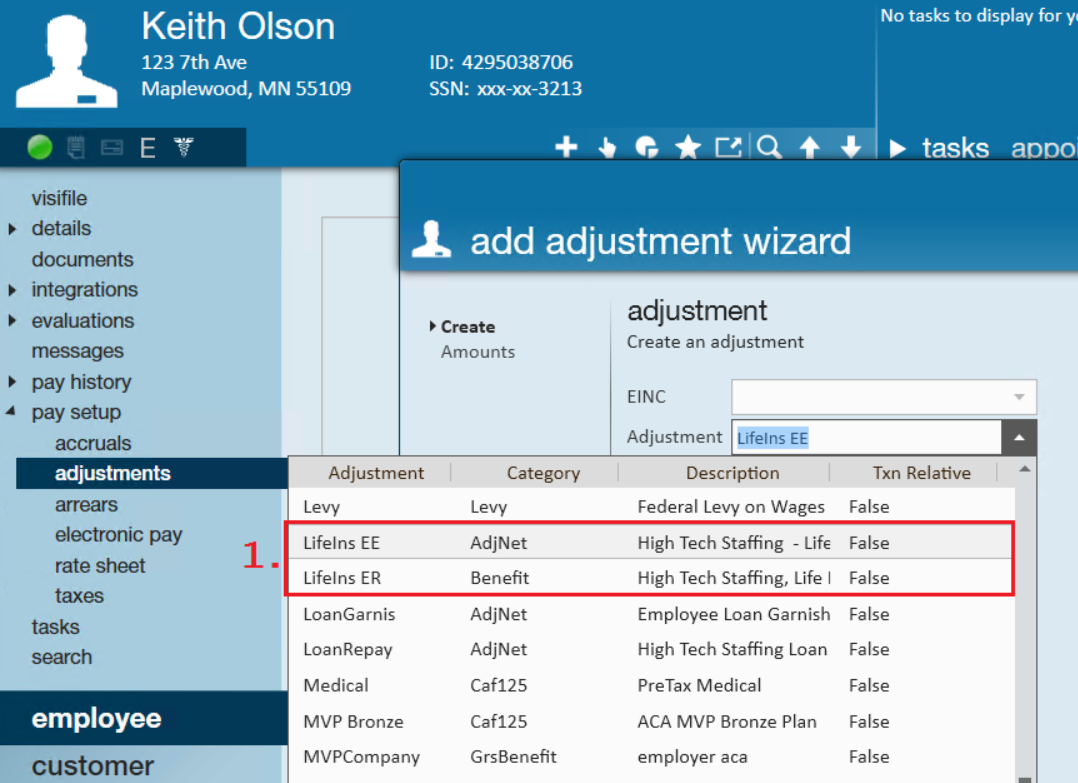Open tasks in sidebar
This screenshot has width=1078, height=783.
(55, 627)
